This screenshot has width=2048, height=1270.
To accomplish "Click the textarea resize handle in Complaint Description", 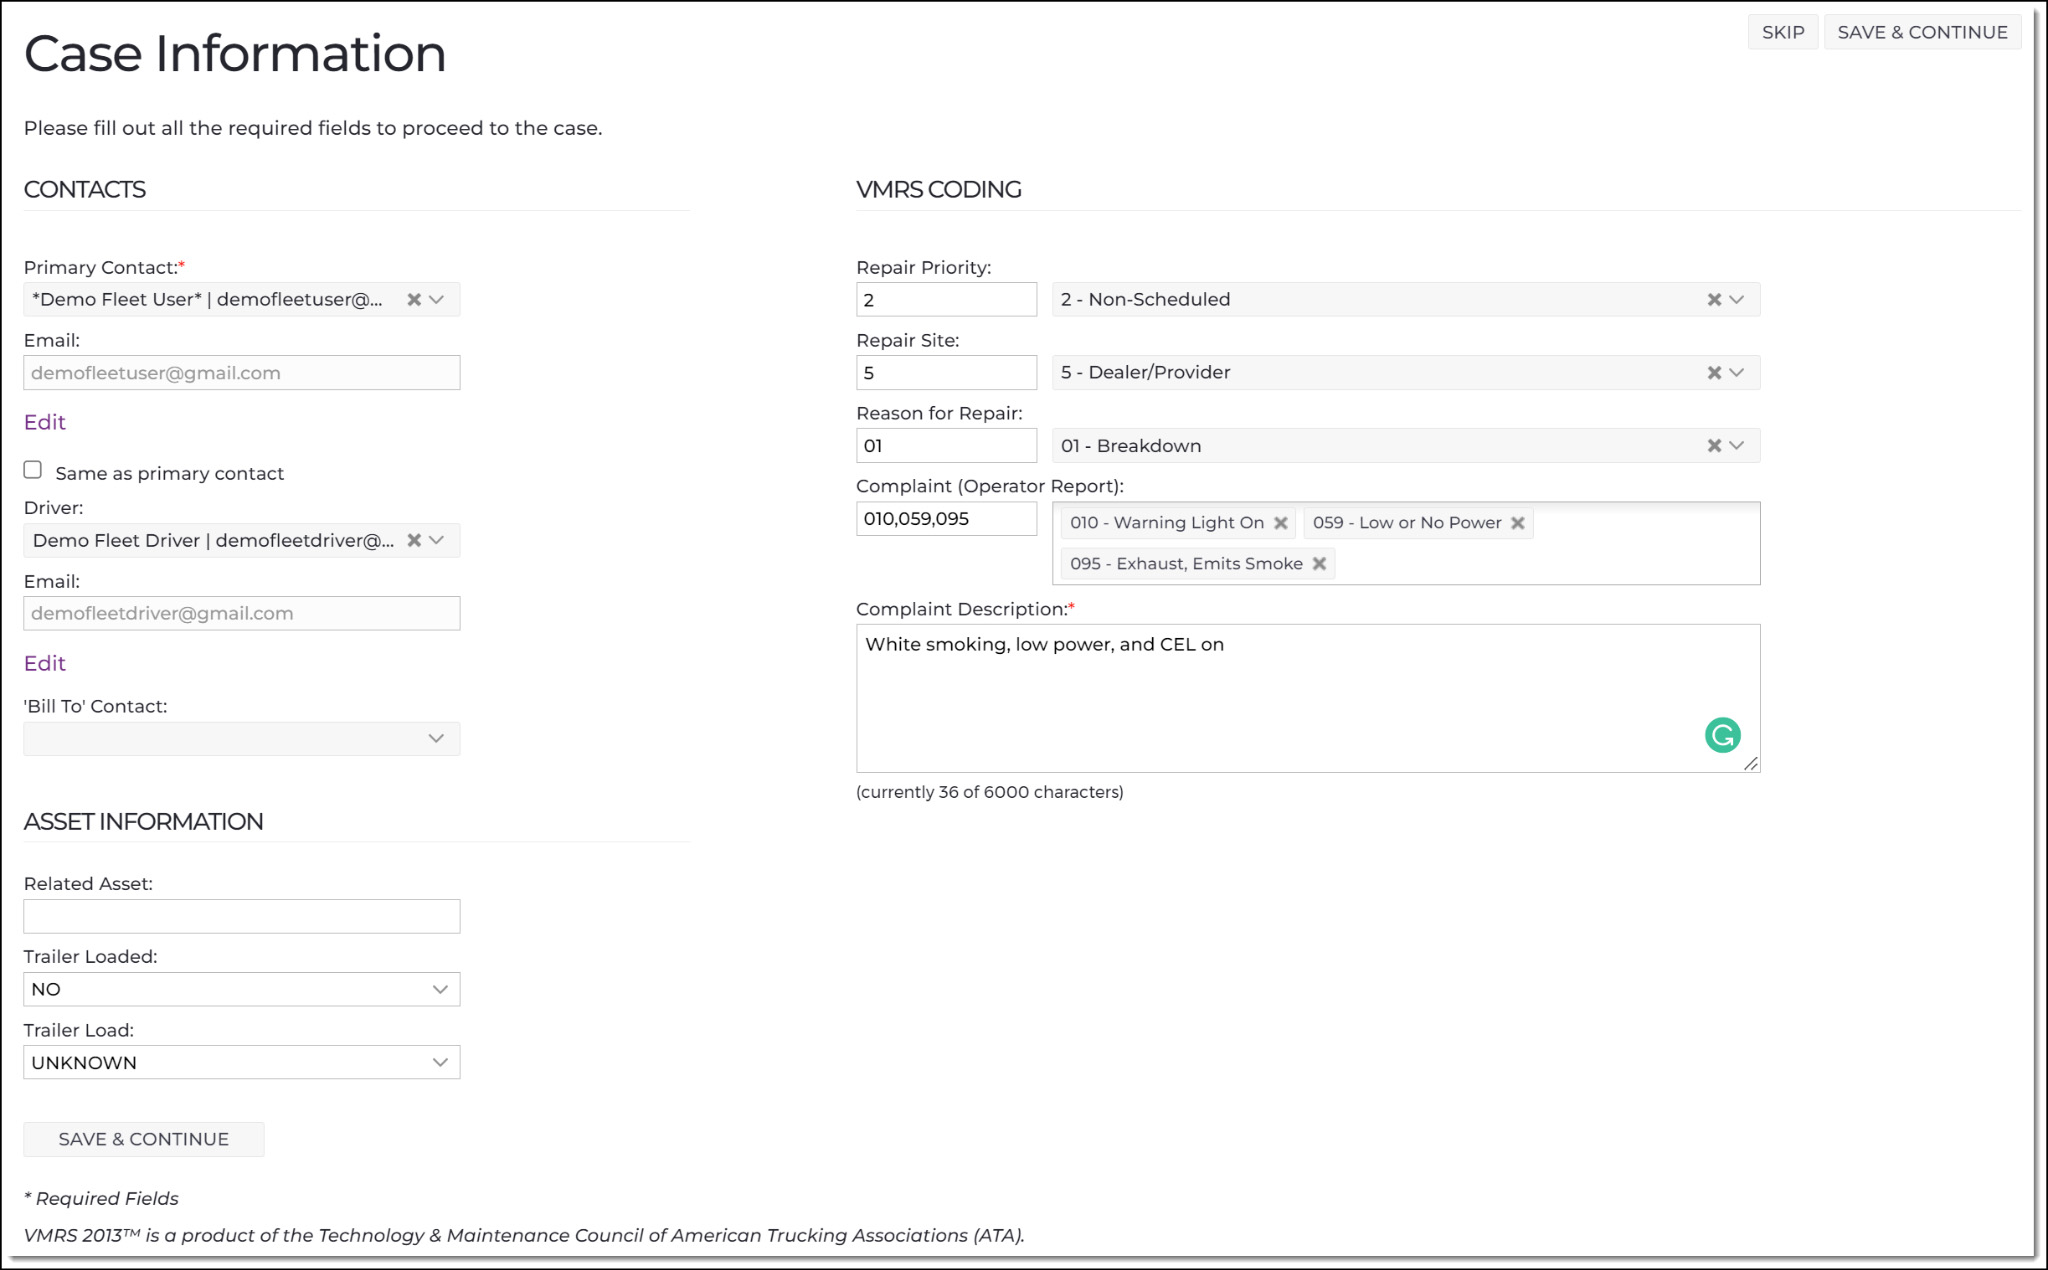I will (x=1751, y=763).
